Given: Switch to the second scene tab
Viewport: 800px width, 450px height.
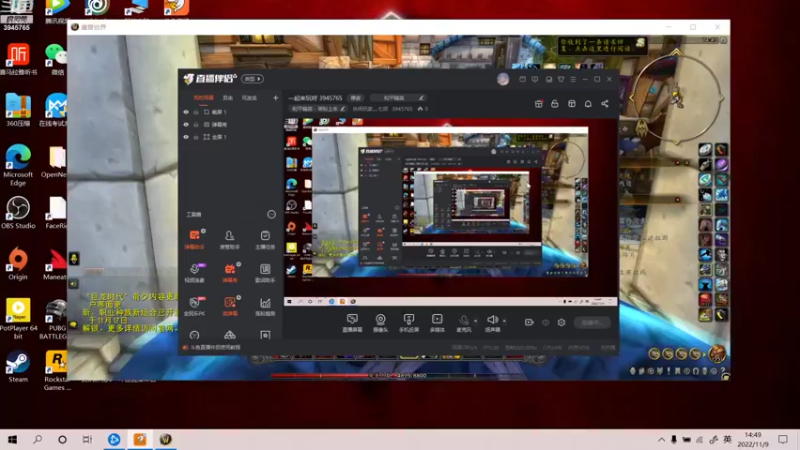Looking at the screenshot, I should coord(228,98).
